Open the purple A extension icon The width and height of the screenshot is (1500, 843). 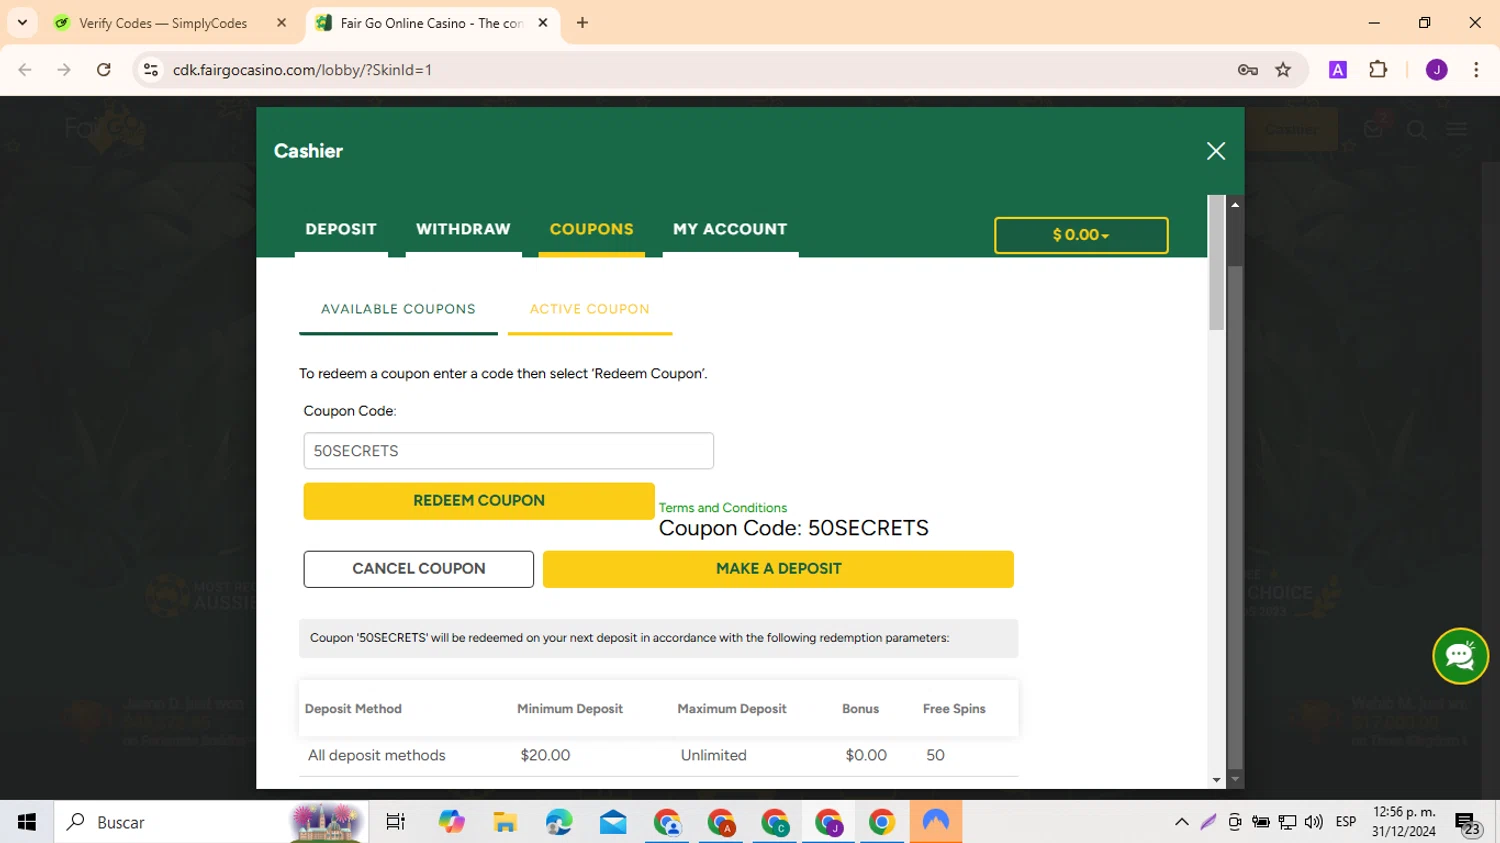(1338, 70)
